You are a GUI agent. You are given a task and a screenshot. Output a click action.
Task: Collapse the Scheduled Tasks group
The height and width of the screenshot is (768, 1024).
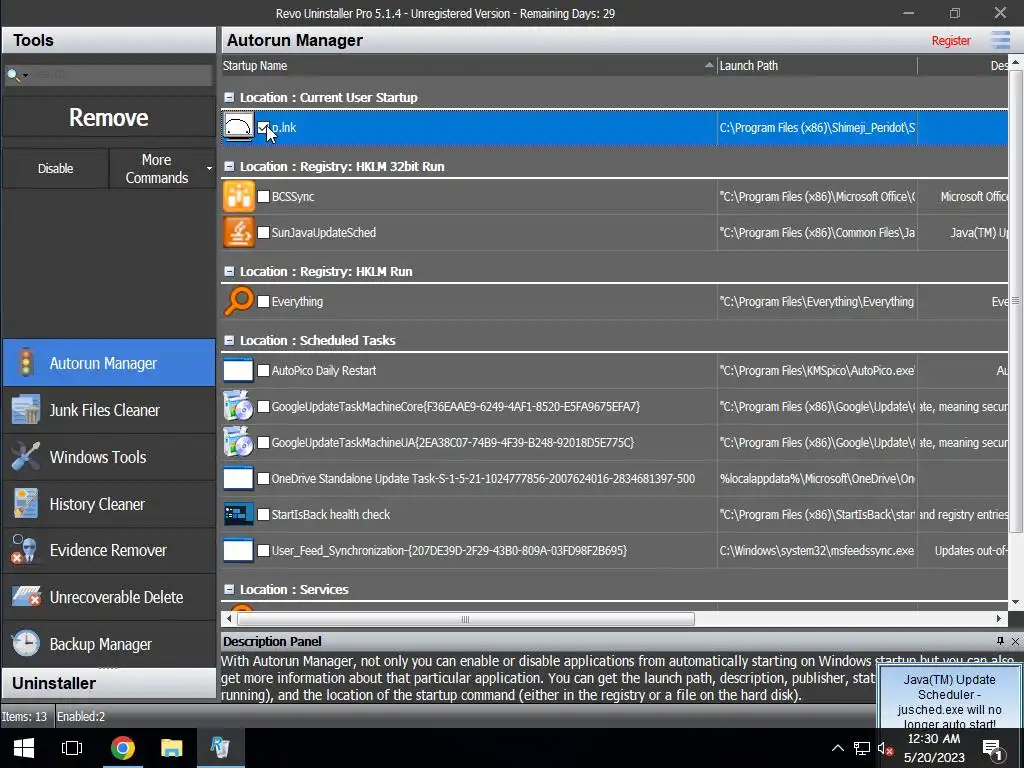click(x=229, y=340)
